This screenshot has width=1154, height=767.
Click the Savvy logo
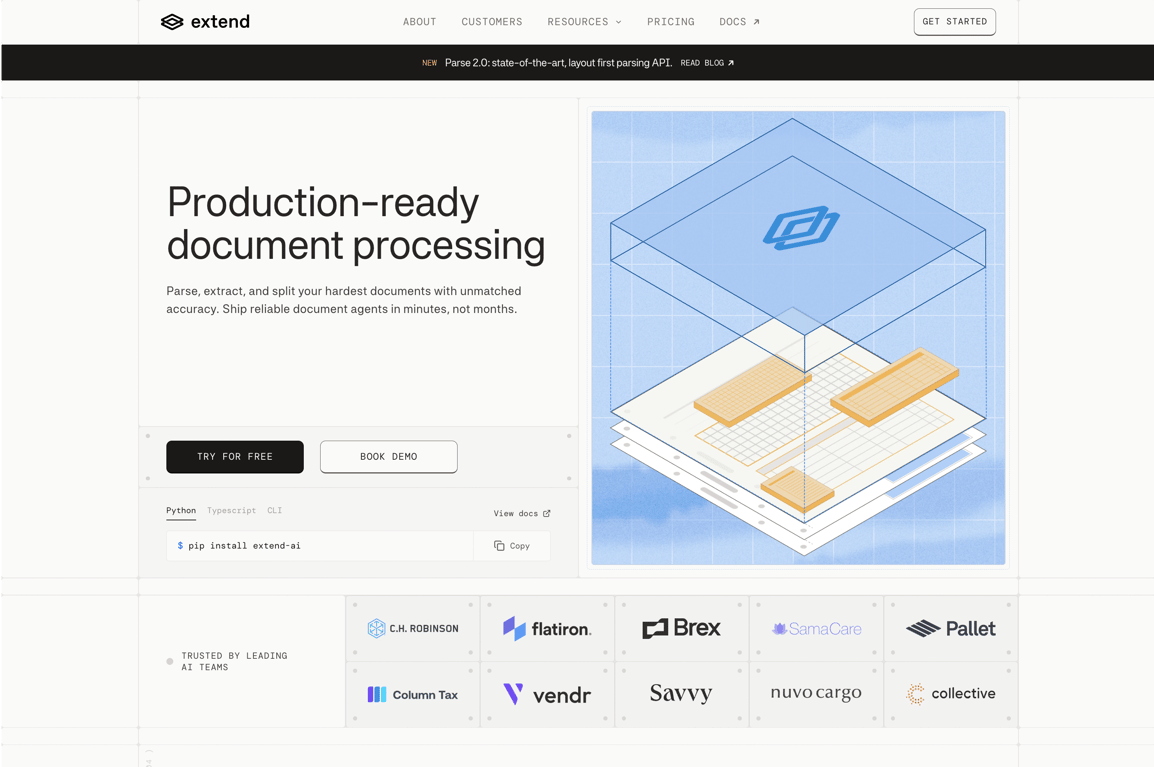pyautogui.click(x=682, y=693)
